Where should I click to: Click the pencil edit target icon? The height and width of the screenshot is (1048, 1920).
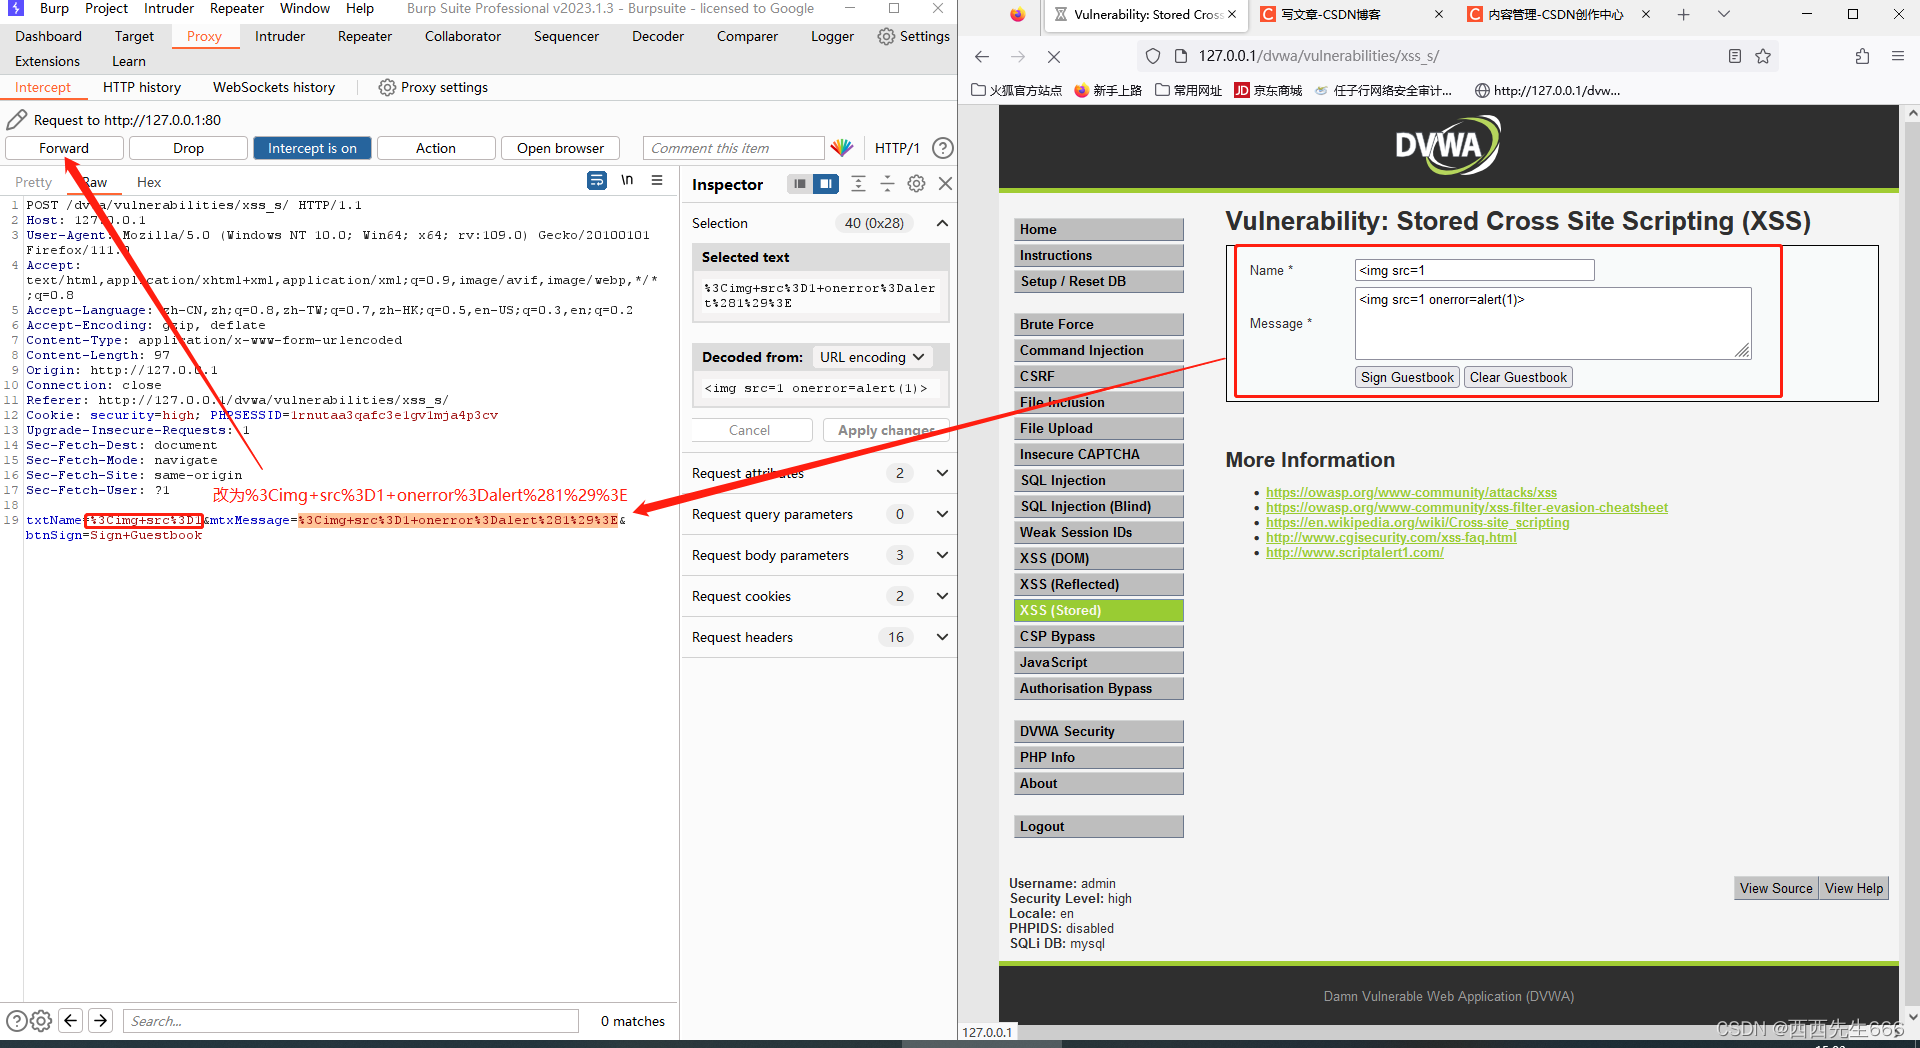[16, 120]
